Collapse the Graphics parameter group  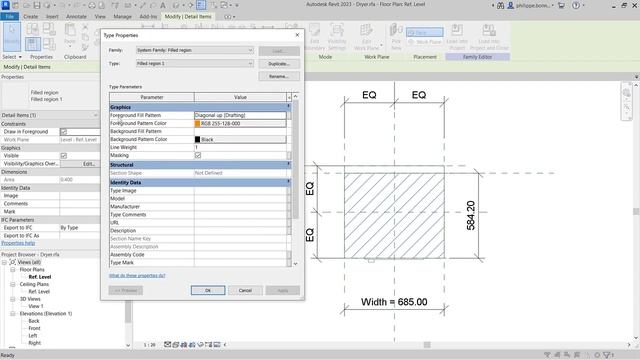coord(289,107)
